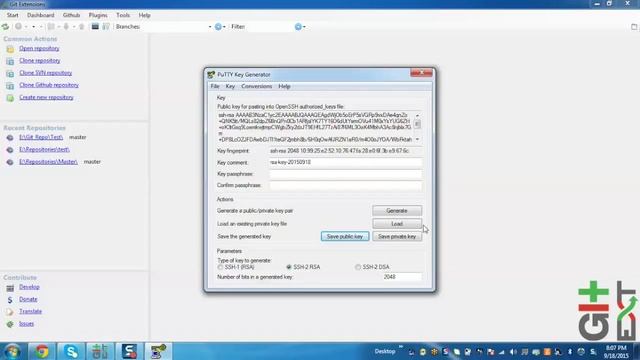Viewport: 640px width, 360px height.
Task: Open recent repository E:\Git Repo\Test\
Action: (41, 138)
